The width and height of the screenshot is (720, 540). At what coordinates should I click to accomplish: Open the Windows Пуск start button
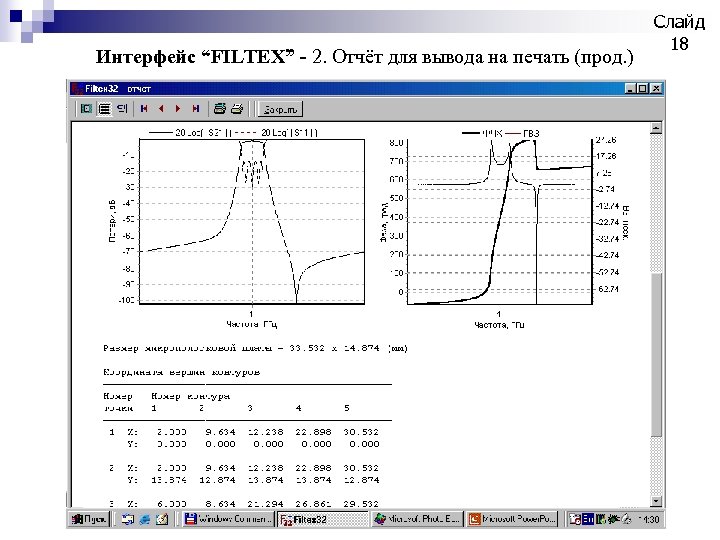(x=89, y=519)
